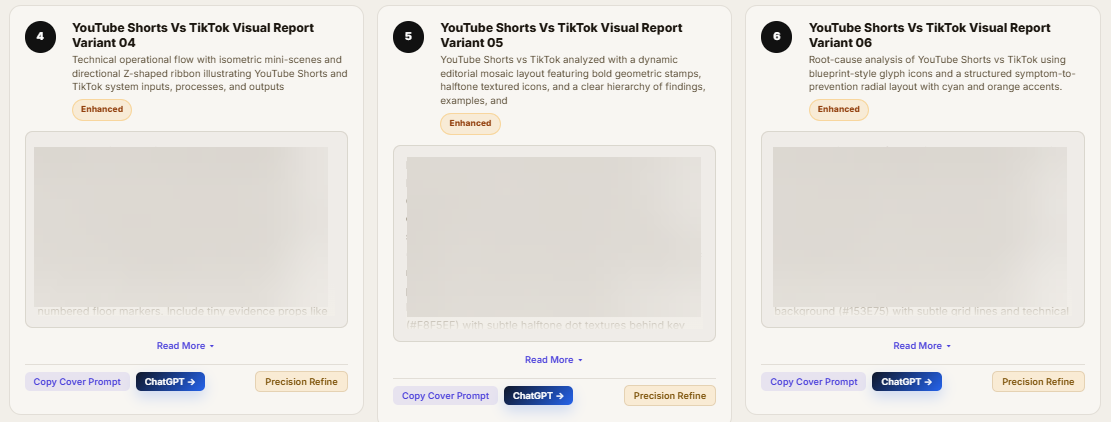Expand Read More on Variant 06 card
1111x422 pixels.
click(x=923, y=346)
